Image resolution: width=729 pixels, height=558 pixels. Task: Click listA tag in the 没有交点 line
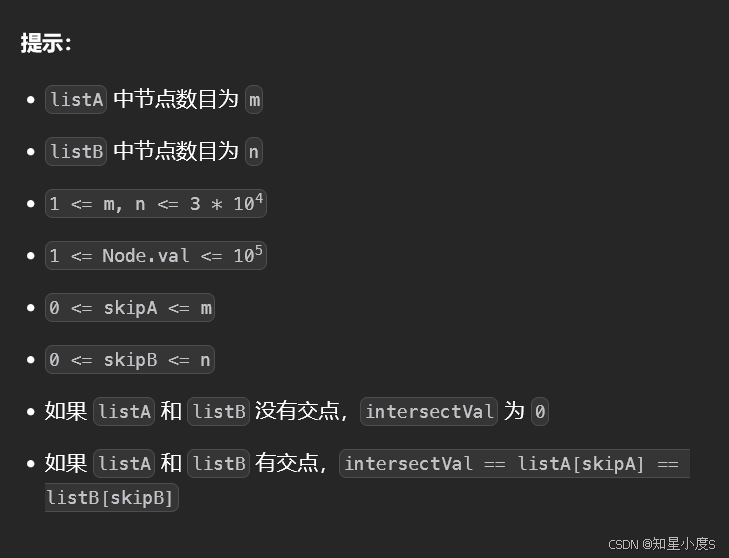(124, 412)
